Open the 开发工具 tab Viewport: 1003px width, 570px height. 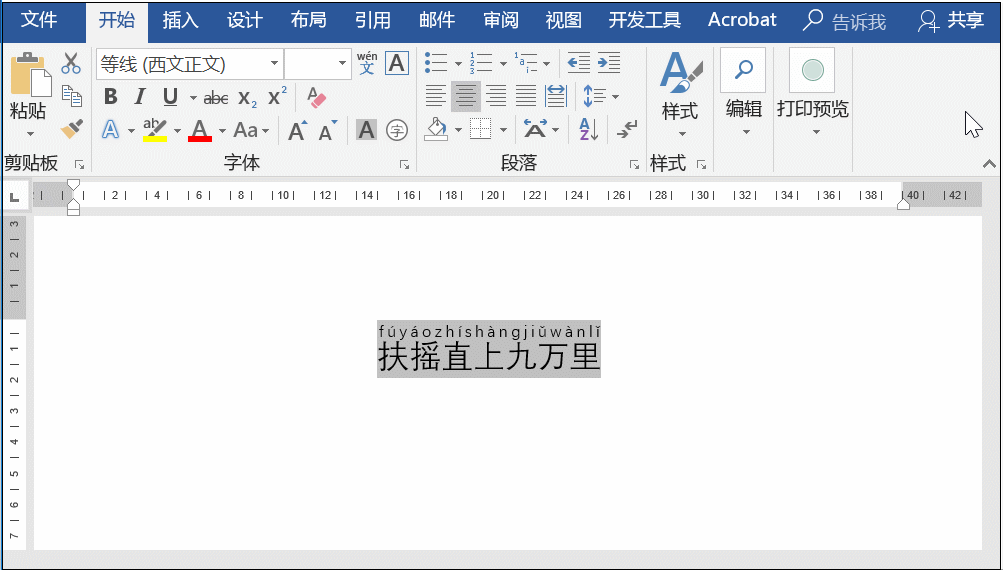[645, 20]
